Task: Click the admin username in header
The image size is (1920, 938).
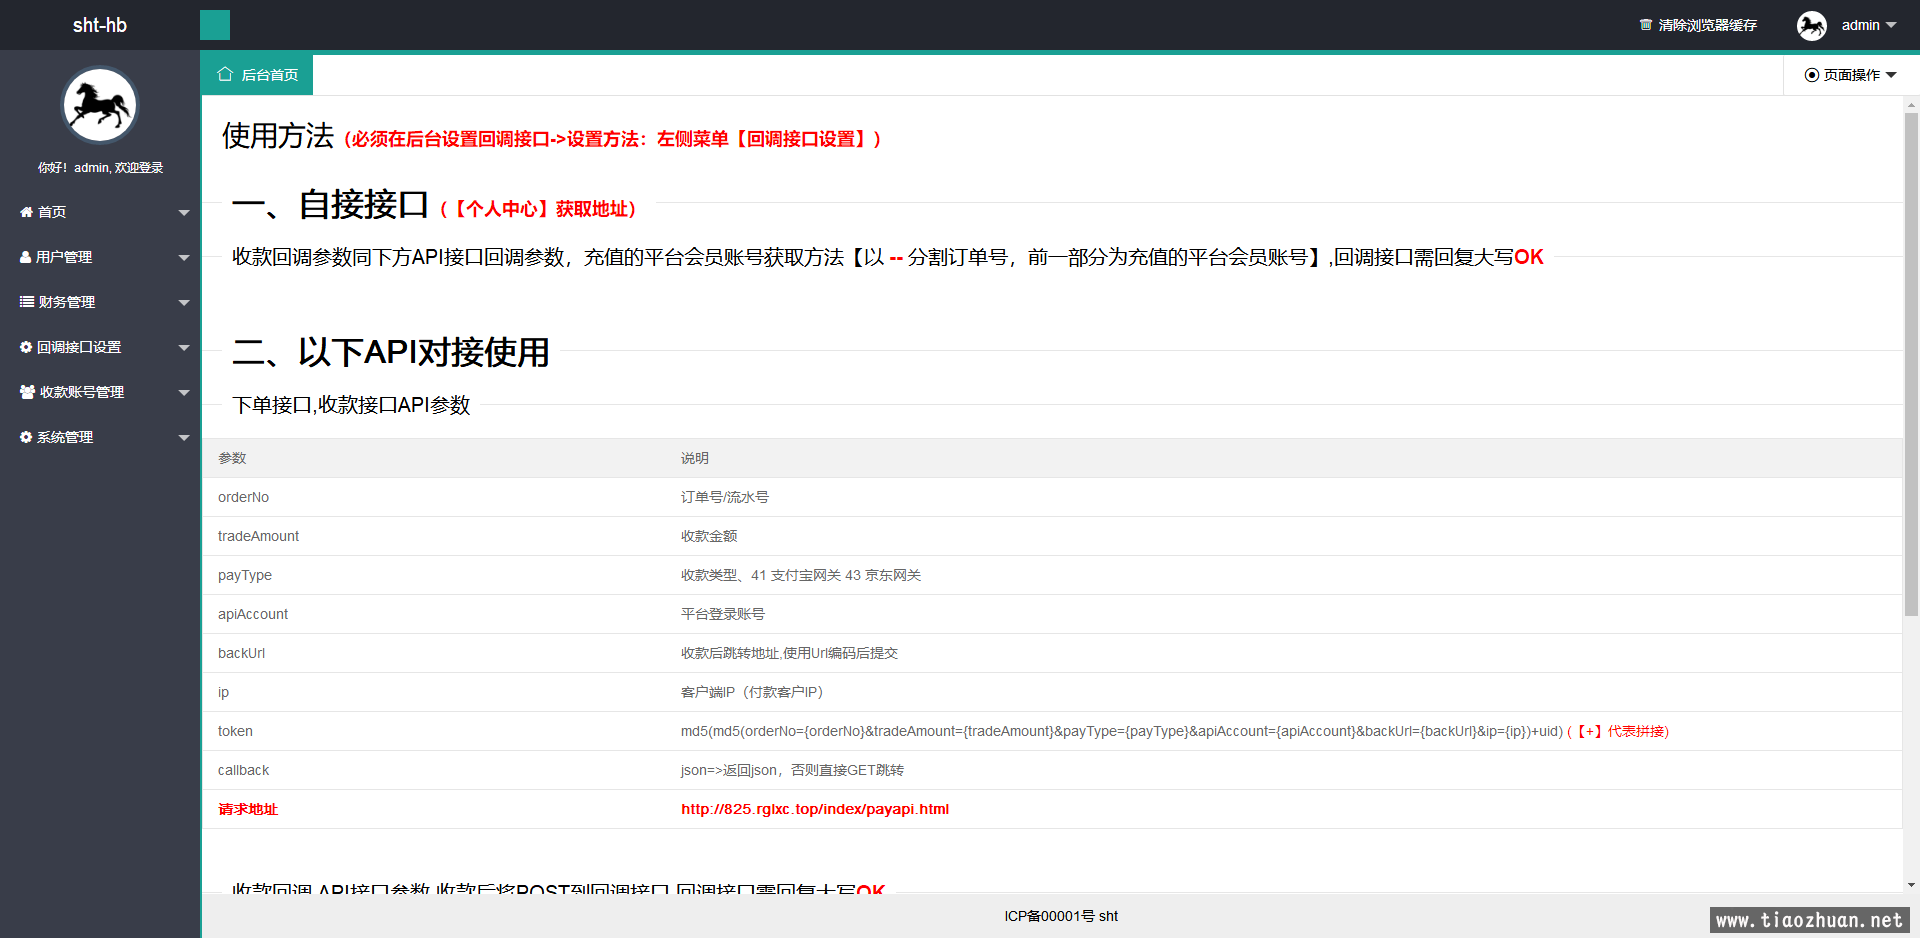Action: [x=1860, y=25]
